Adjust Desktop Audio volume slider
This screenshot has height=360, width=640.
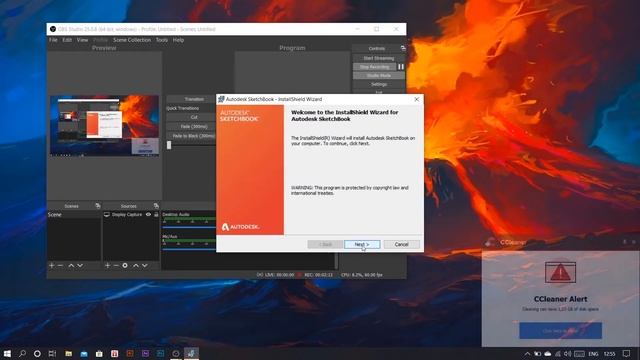click(189, 227)
